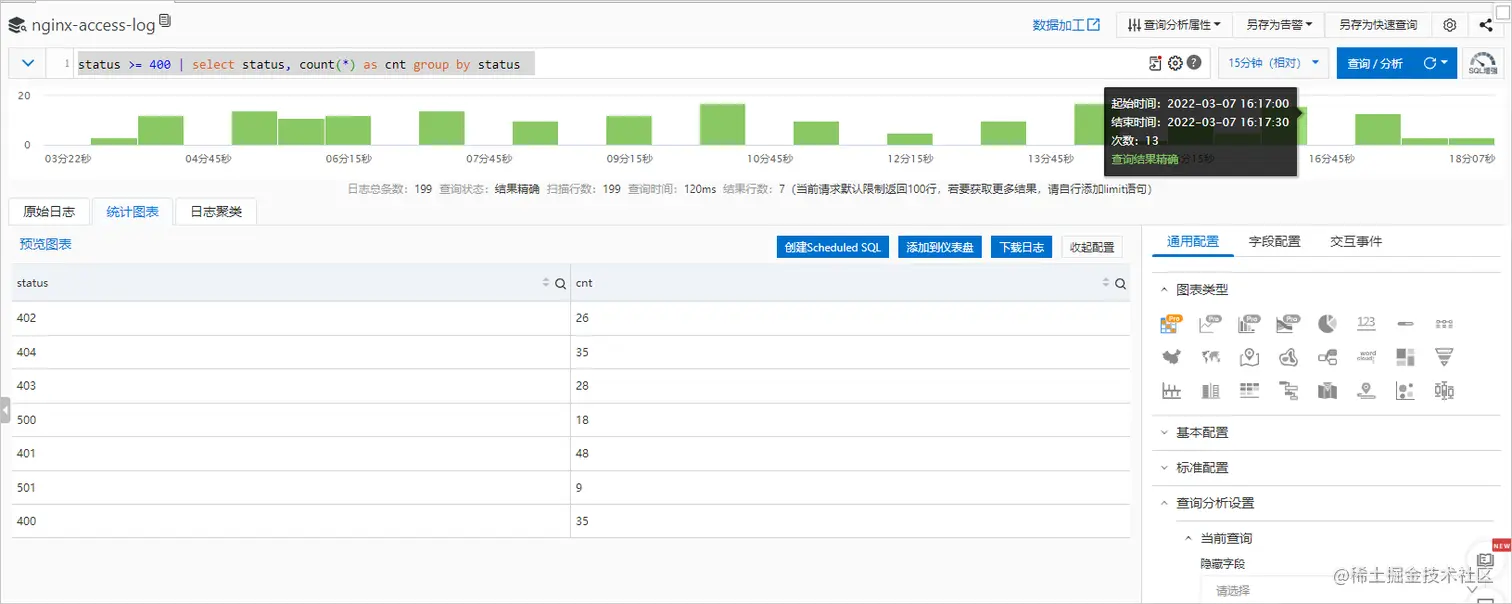Select the Gantt-style flow chart type
1512x604 pixels.
point(1288,391)
